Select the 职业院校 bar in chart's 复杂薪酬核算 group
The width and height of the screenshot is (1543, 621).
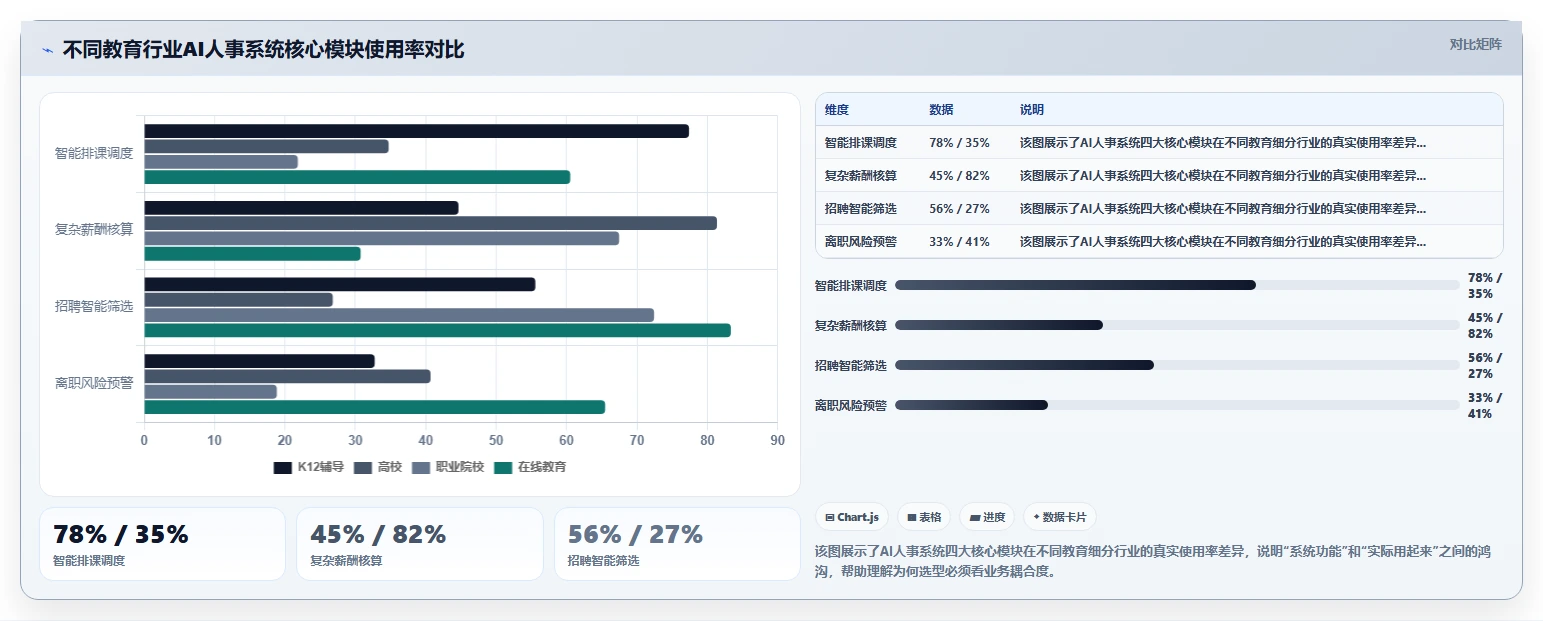pos(381,238)
